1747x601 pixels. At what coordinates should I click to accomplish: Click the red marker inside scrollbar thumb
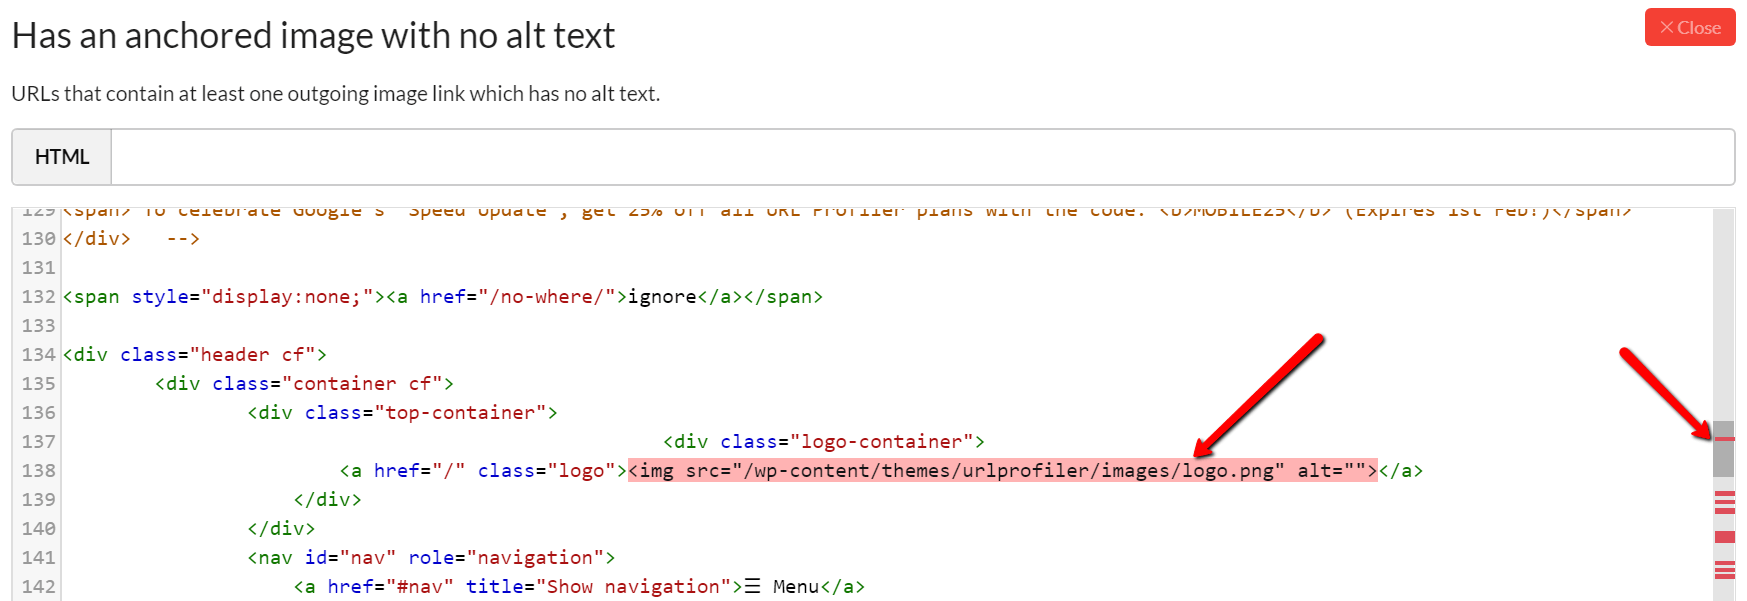pyautogui.click(x=1724, y=439)
